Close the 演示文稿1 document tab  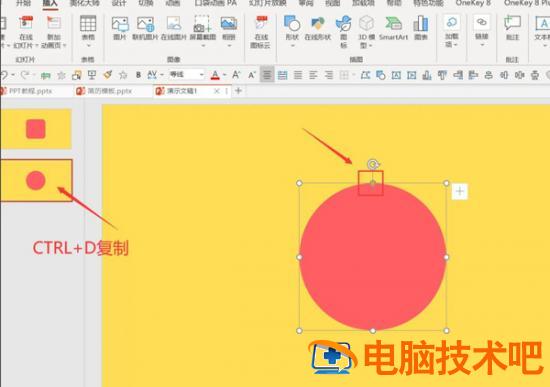[217, 91]
